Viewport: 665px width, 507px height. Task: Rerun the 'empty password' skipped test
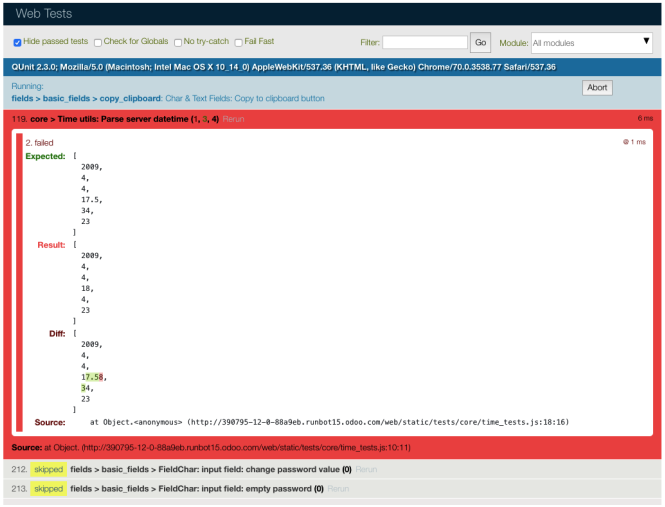339,489
